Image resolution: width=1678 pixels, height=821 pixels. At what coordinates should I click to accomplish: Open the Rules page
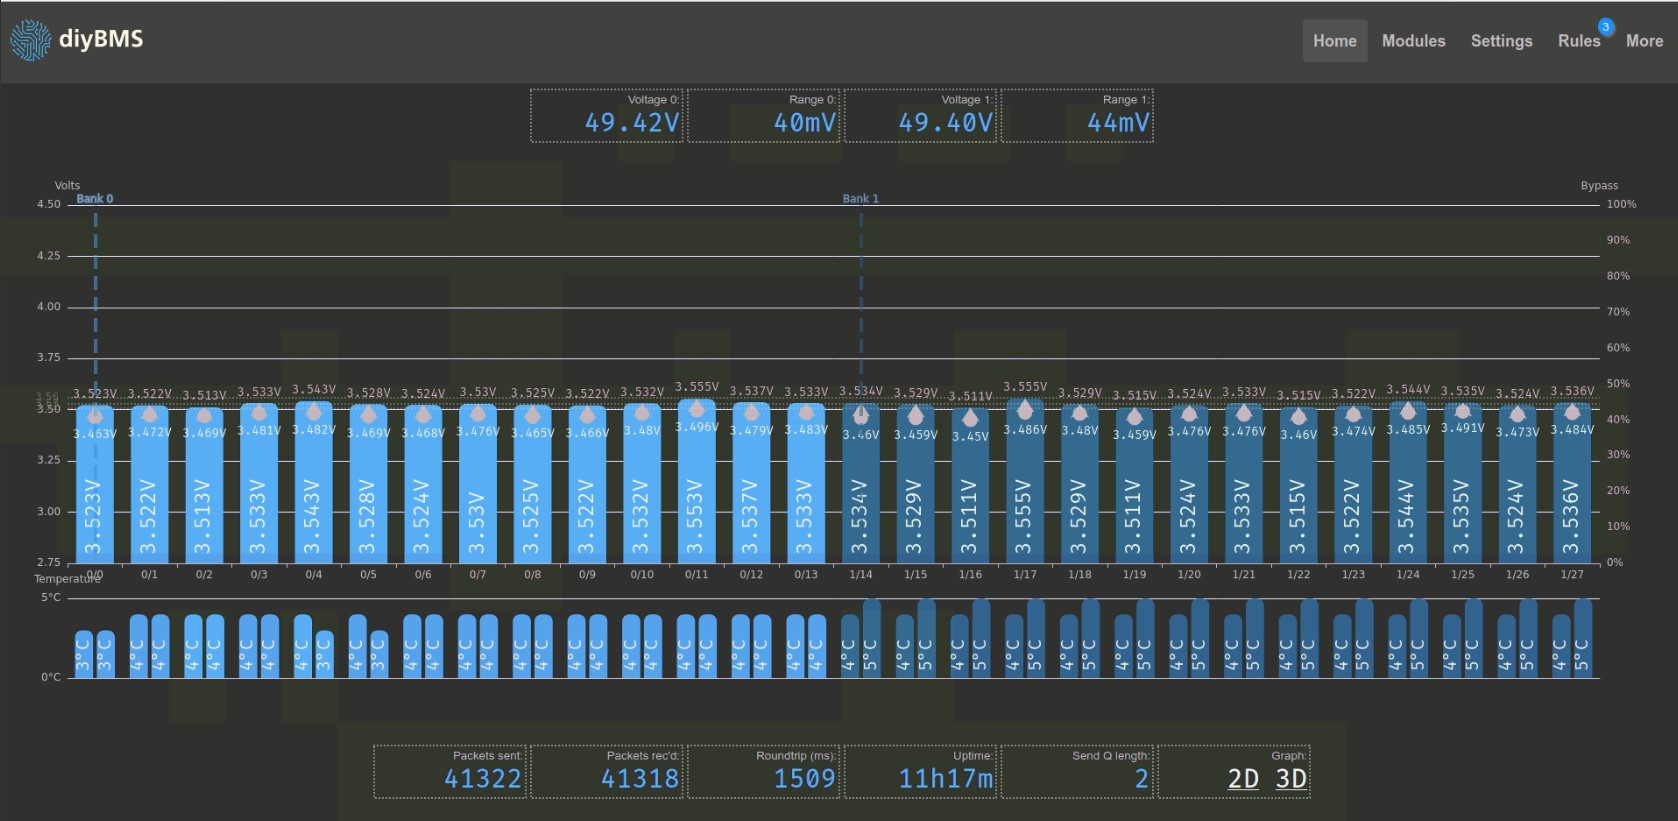coord(1578,41)
